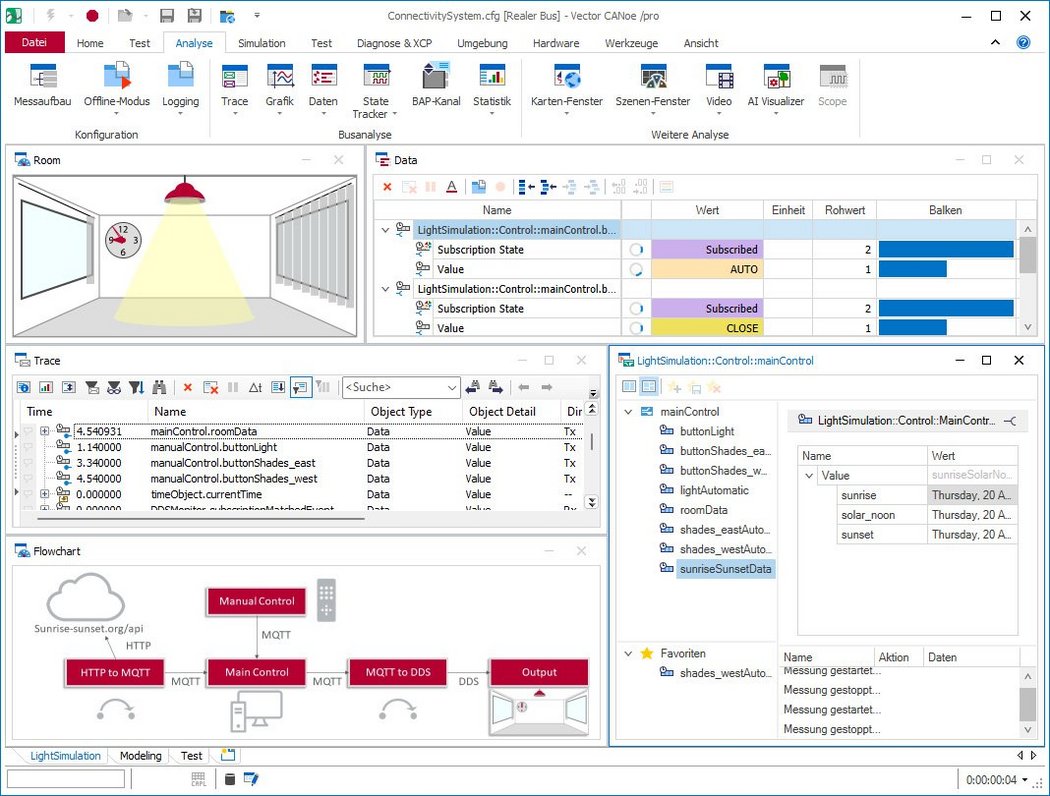Screen dimensions: 1050x796
Task: Open the time display dropdown in status bar
Action: click(x=1025, y=780)
